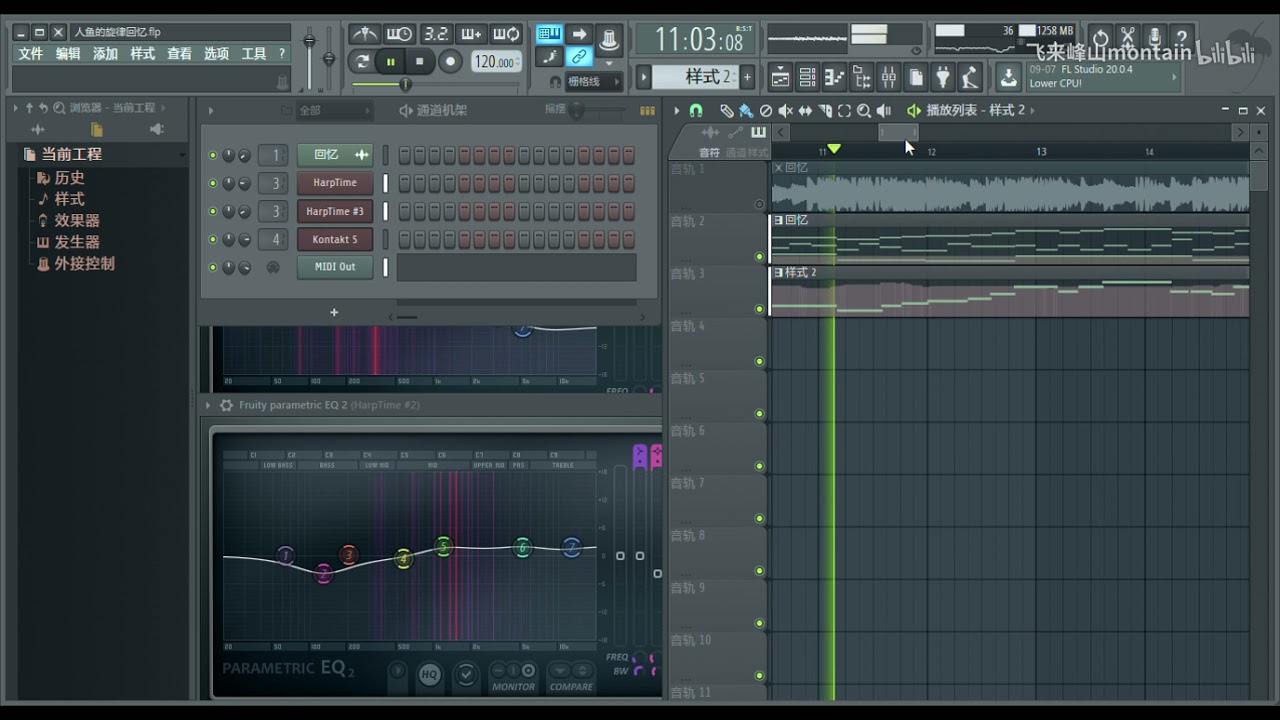Stop playback with the stop button
Image resolution: width=1280 pixels, height=720 pixels.
[x=420, y=62]
